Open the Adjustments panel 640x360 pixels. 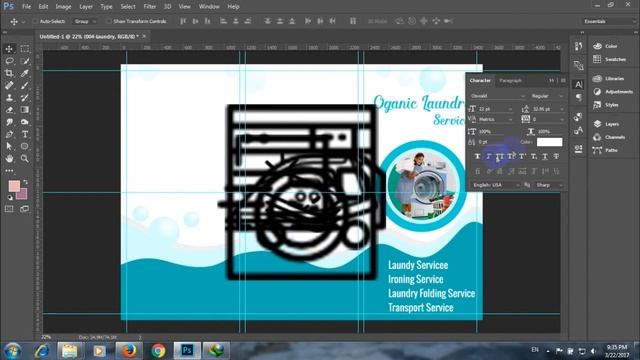pos(613,91)
